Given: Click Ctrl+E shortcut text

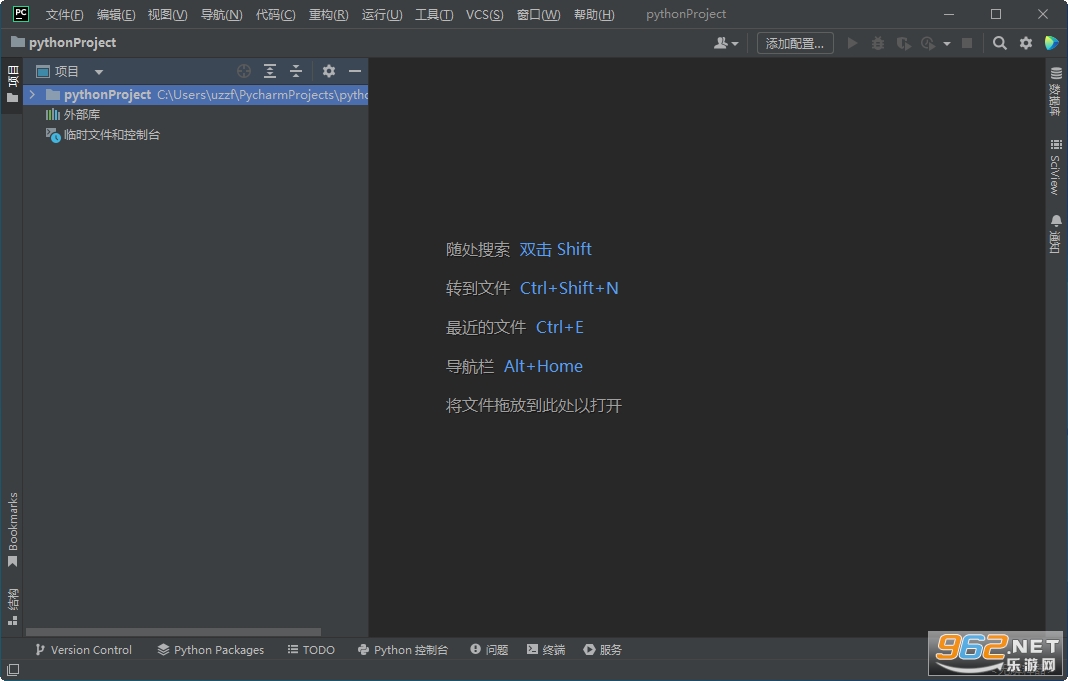Looking at the screenshot, I should (x=559, y=328).
